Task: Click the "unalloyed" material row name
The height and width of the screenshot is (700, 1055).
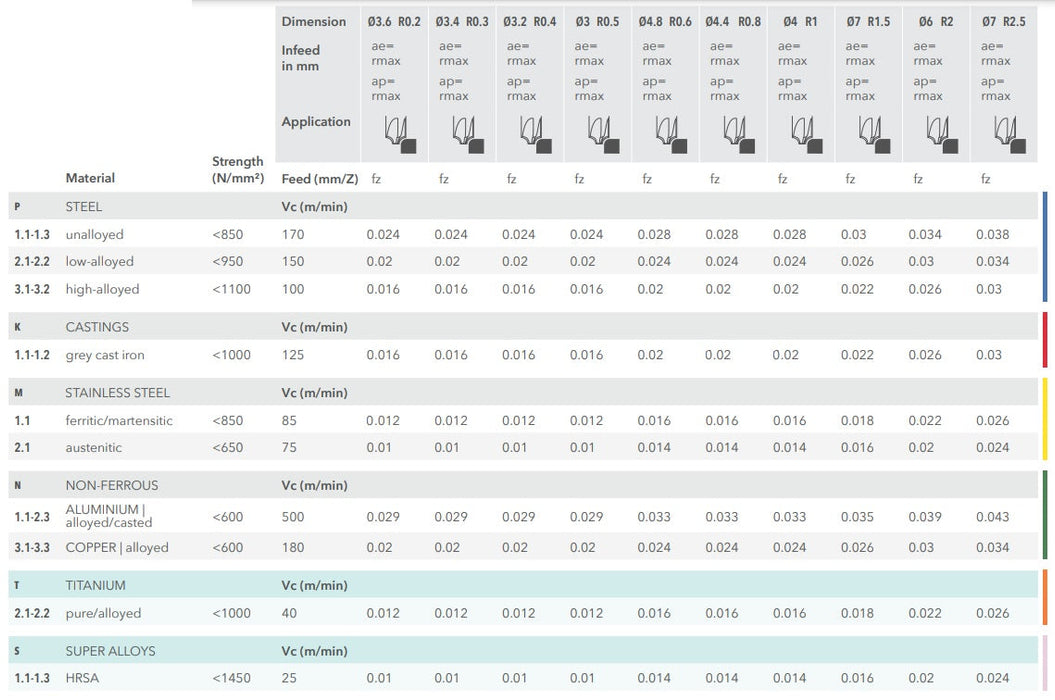Action: (94, 235)
